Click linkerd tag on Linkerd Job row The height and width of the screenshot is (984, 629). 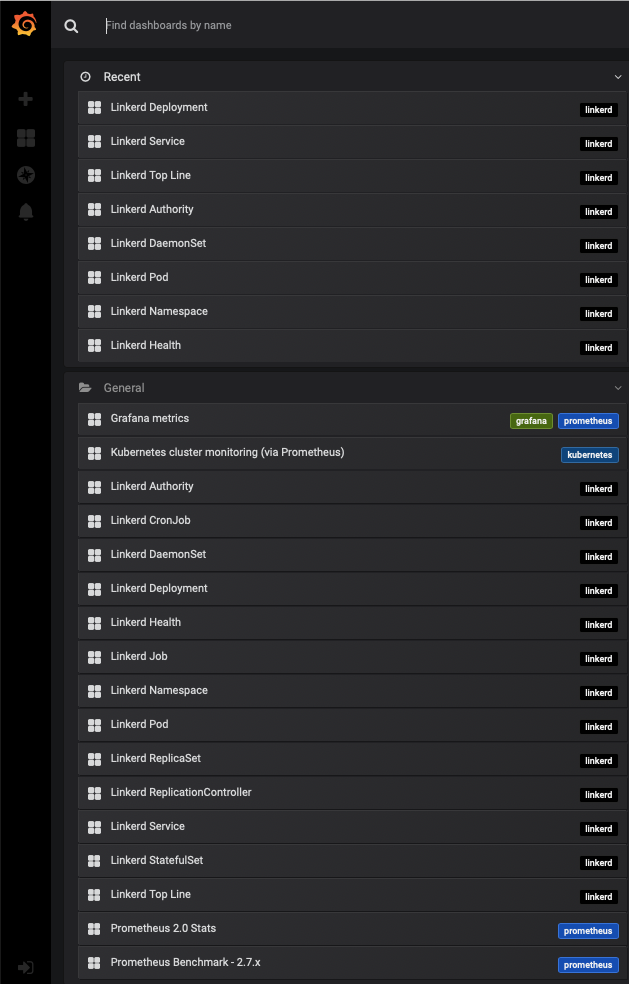tap(599, 659)
